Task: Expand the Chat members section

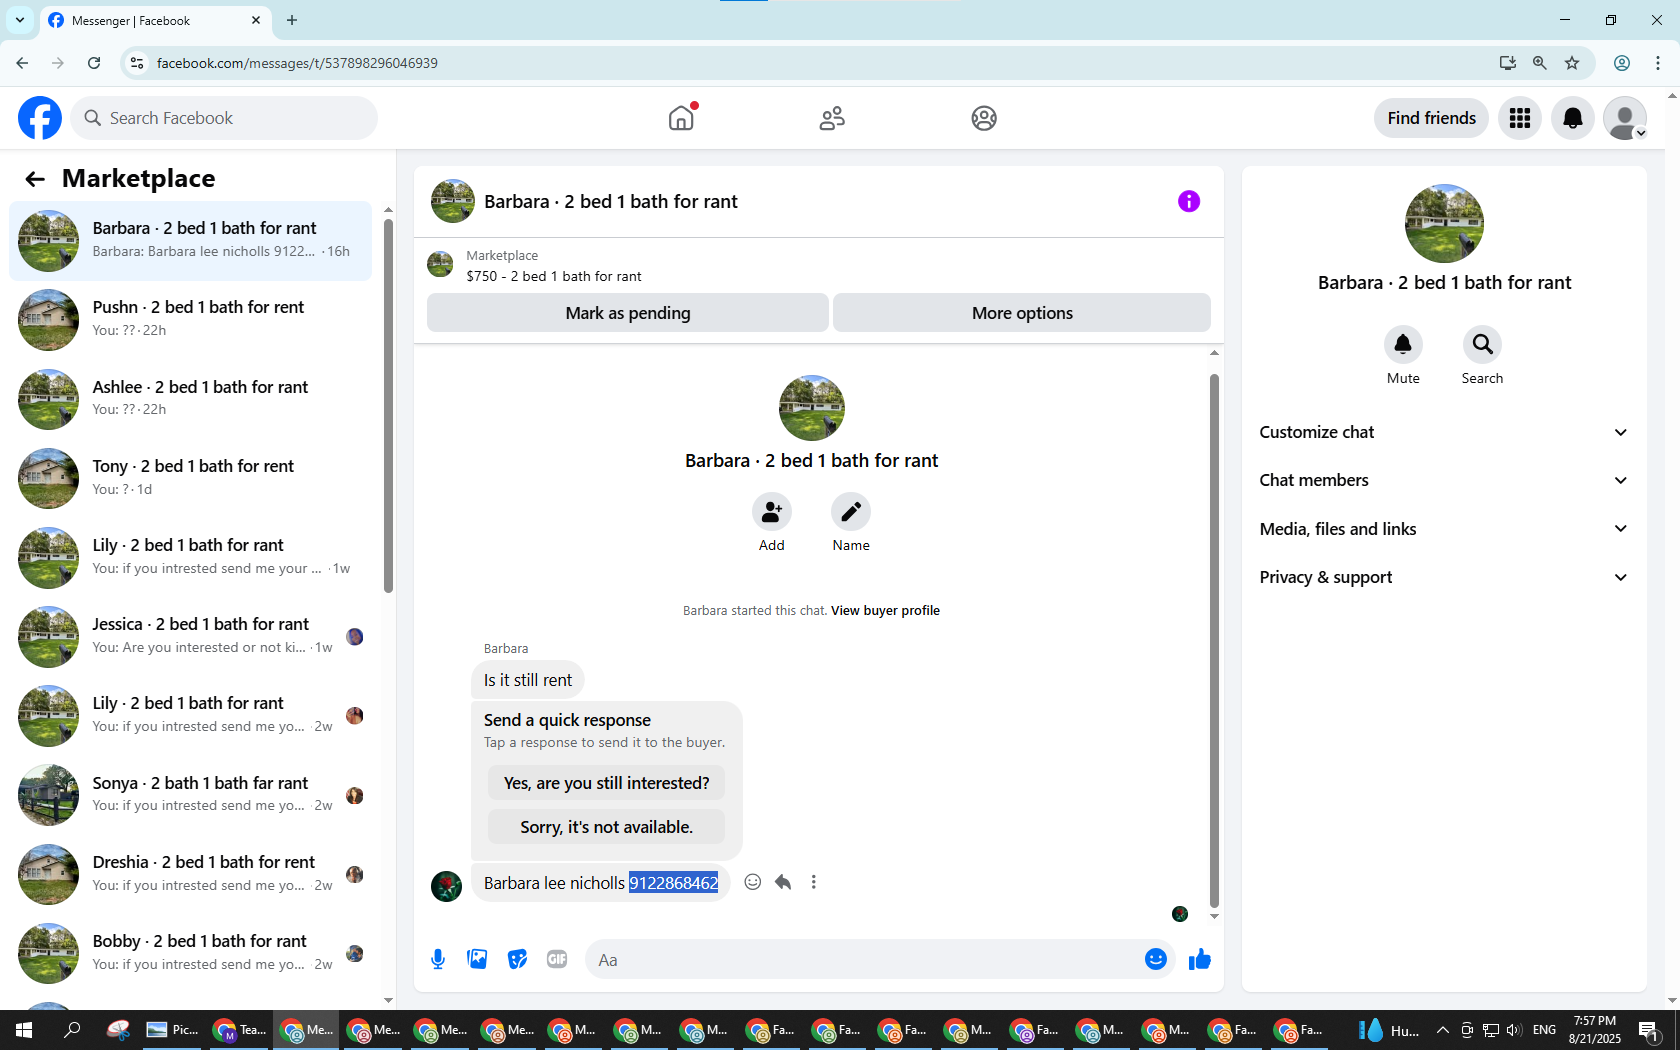Action: coord(1444,480)
